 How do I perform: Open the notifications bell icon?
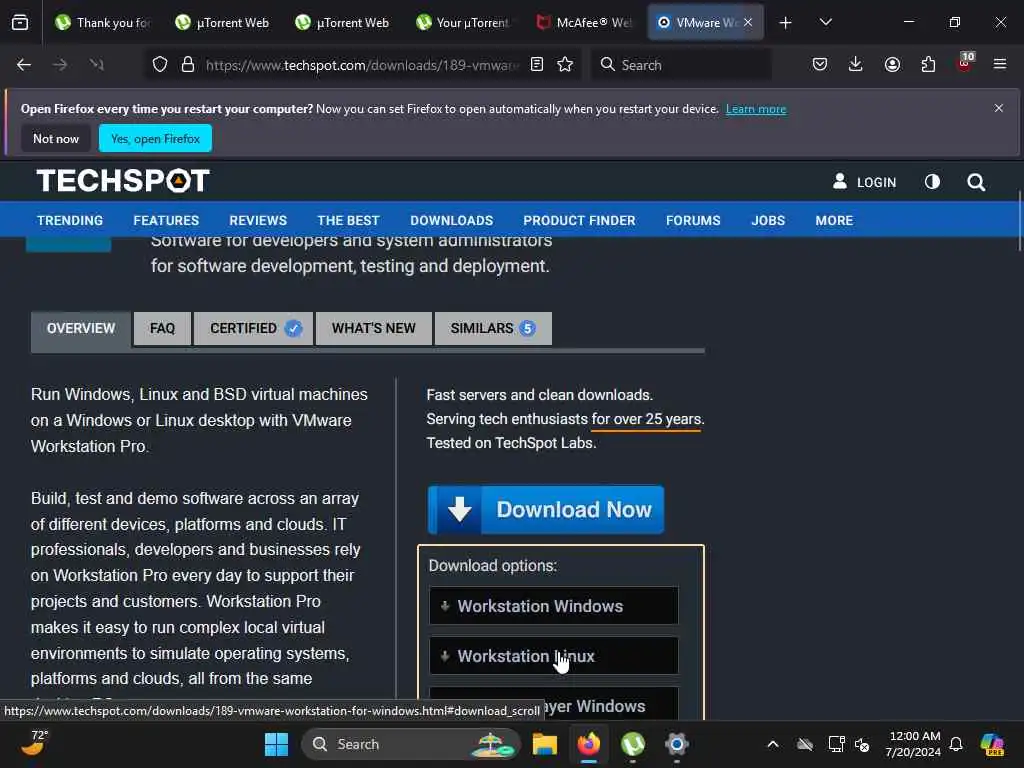click(956, 744)
